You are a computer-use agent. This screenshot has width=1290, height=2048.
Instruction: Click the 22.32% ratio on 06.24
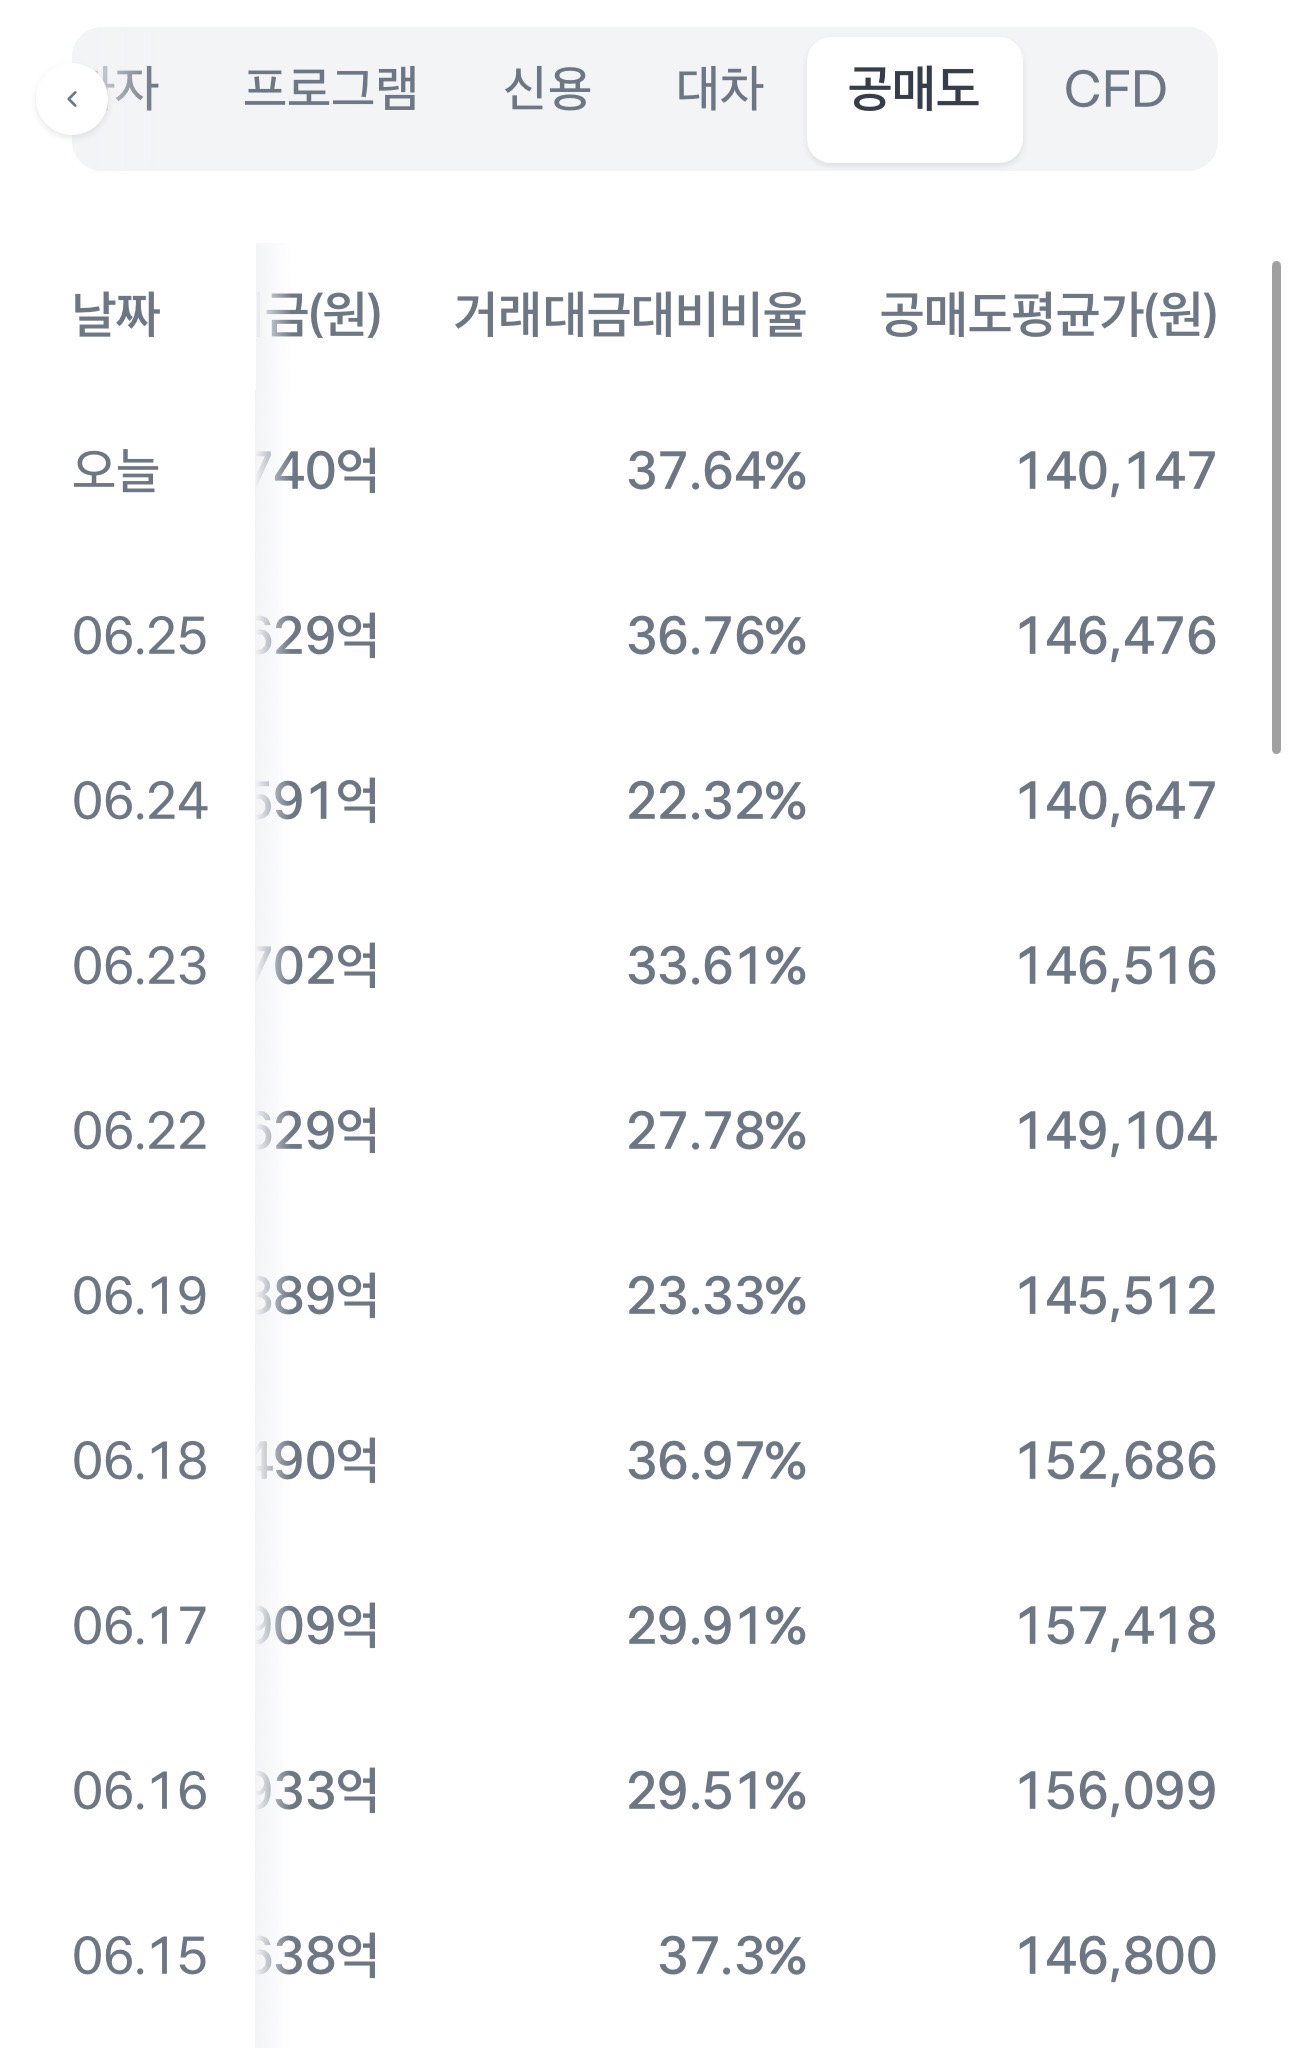717,801
